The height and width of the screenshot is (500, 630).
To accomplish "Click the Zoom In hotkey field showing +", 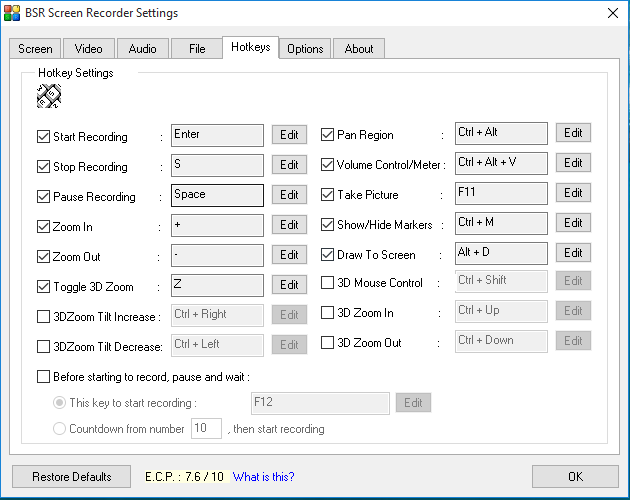I will click(x=217, y=225).
